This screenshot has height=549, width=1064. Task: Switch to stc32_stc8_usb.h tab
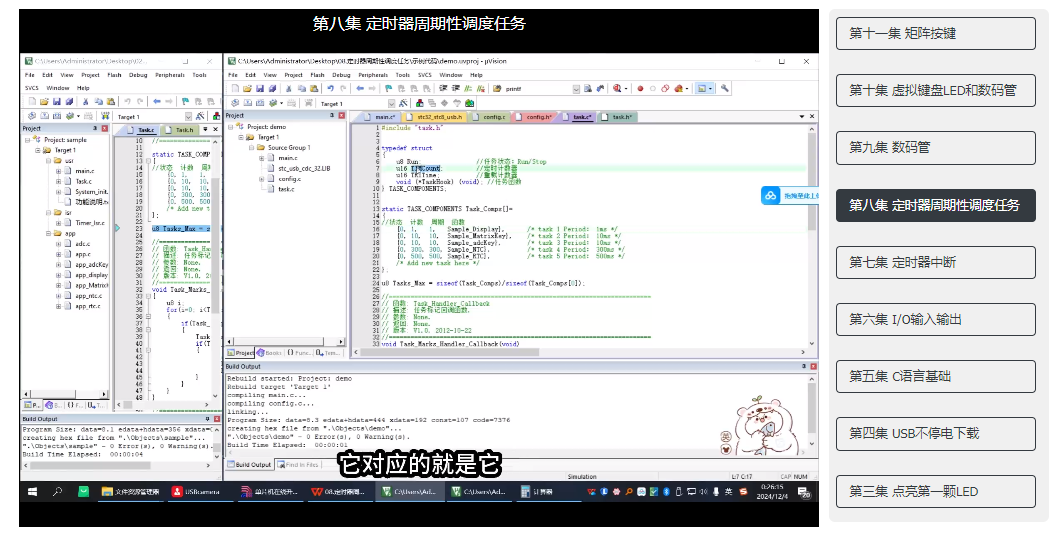pos(435,117)
